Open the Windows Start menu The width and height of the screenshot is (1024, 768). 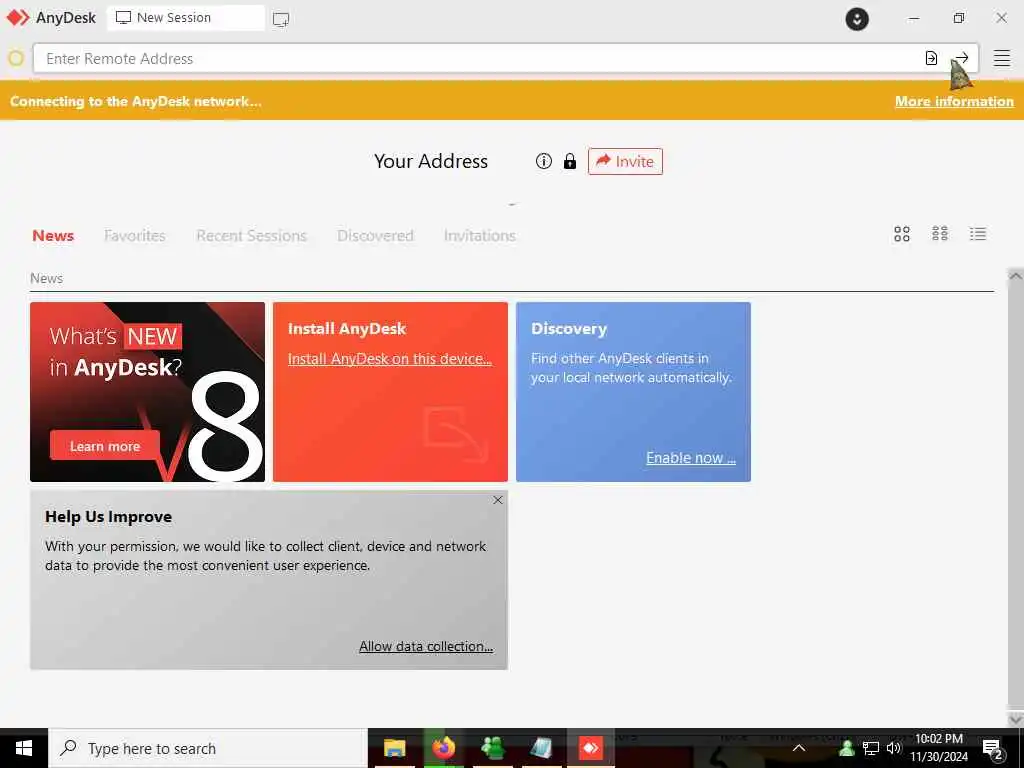(24, 748)
